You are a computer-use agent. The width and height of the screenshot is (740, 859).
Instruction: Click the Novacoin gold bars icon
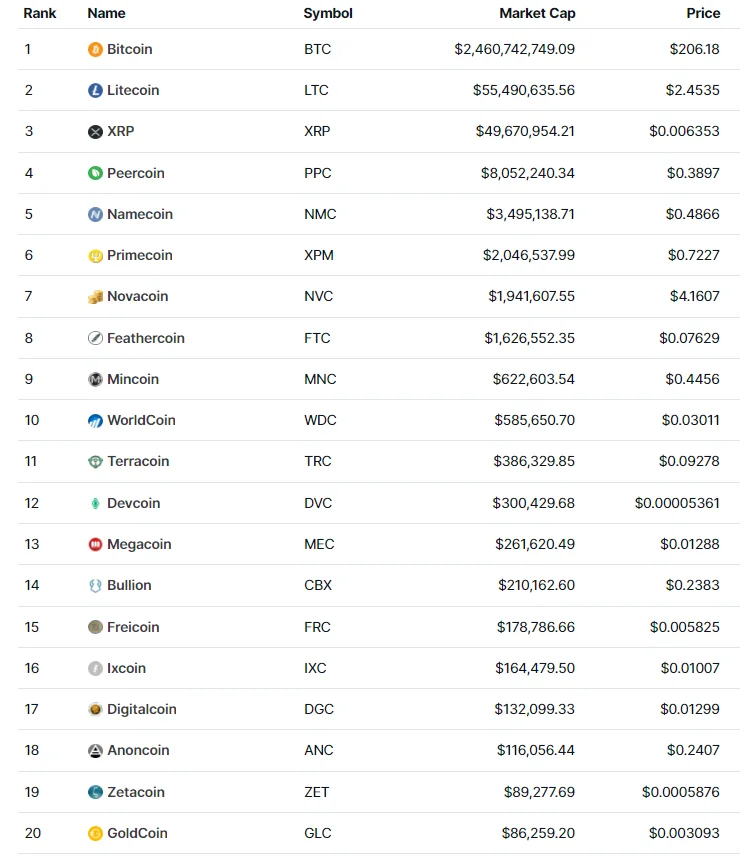coord(95,297)
